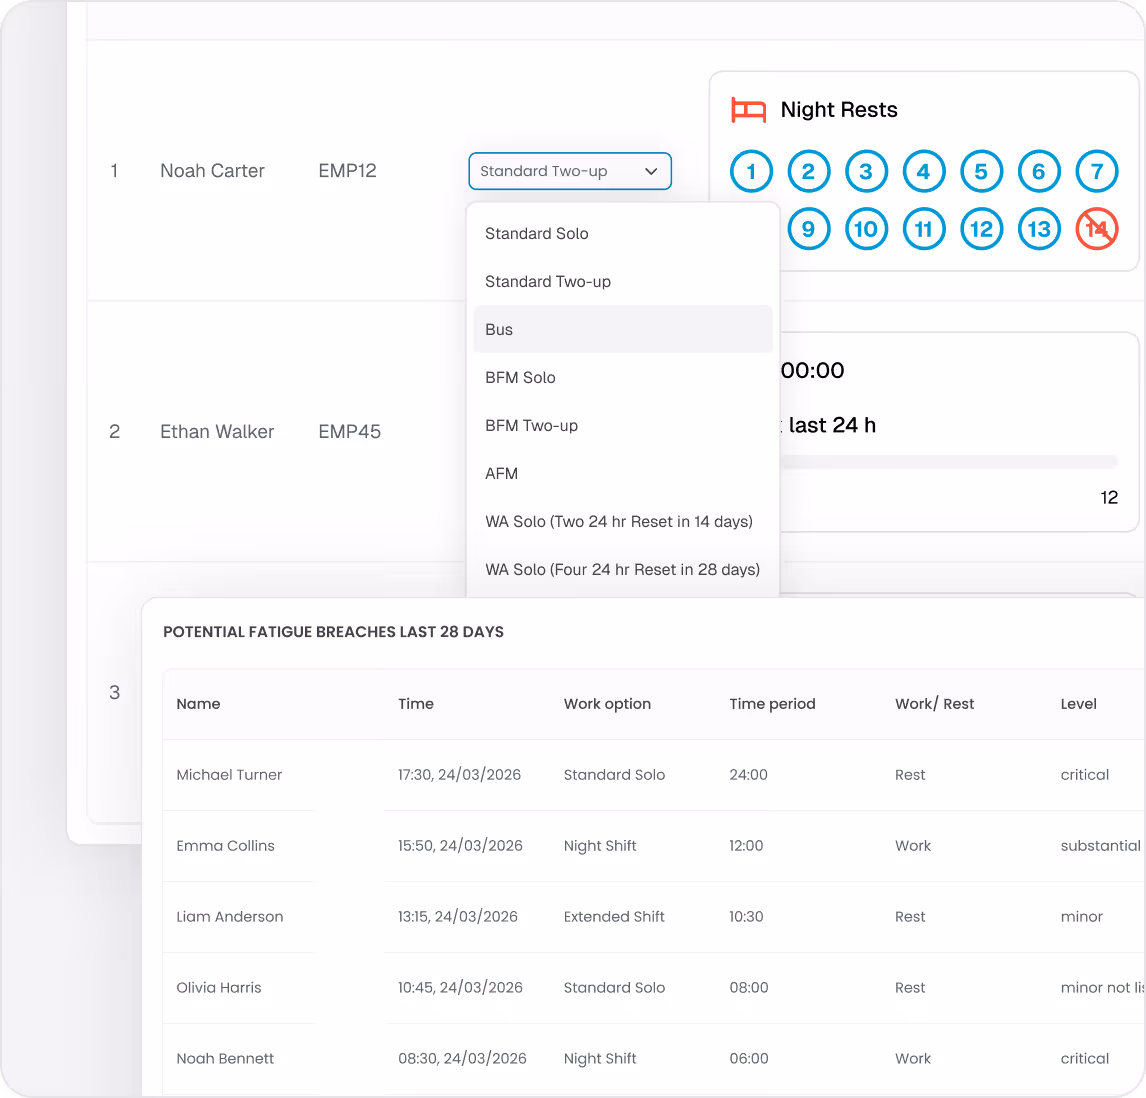This screenshot has width=1146, height=1098.
Task: Pick the BFM Two-up option
Action: coord(623,425)
